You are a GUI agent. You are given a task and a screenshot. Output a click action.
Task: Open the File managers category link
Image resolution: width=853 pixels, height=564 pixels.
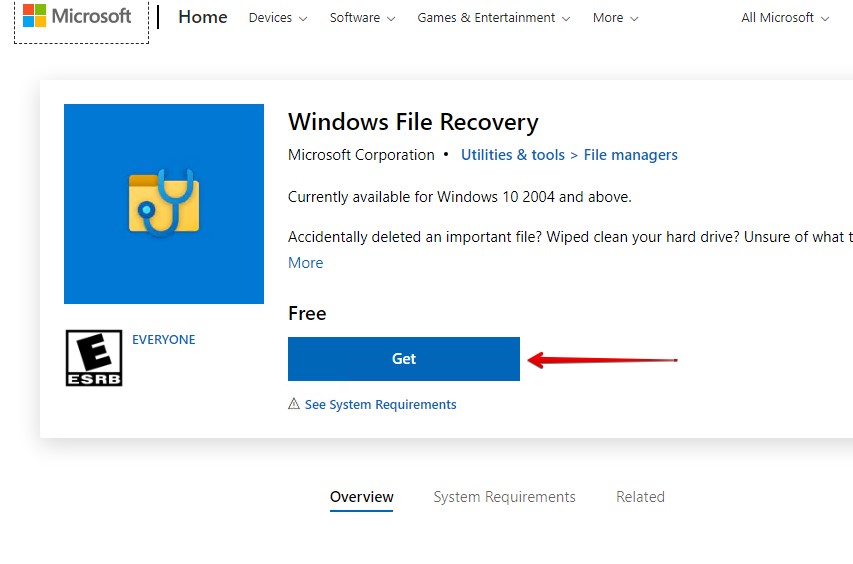(x=631, y=155)
